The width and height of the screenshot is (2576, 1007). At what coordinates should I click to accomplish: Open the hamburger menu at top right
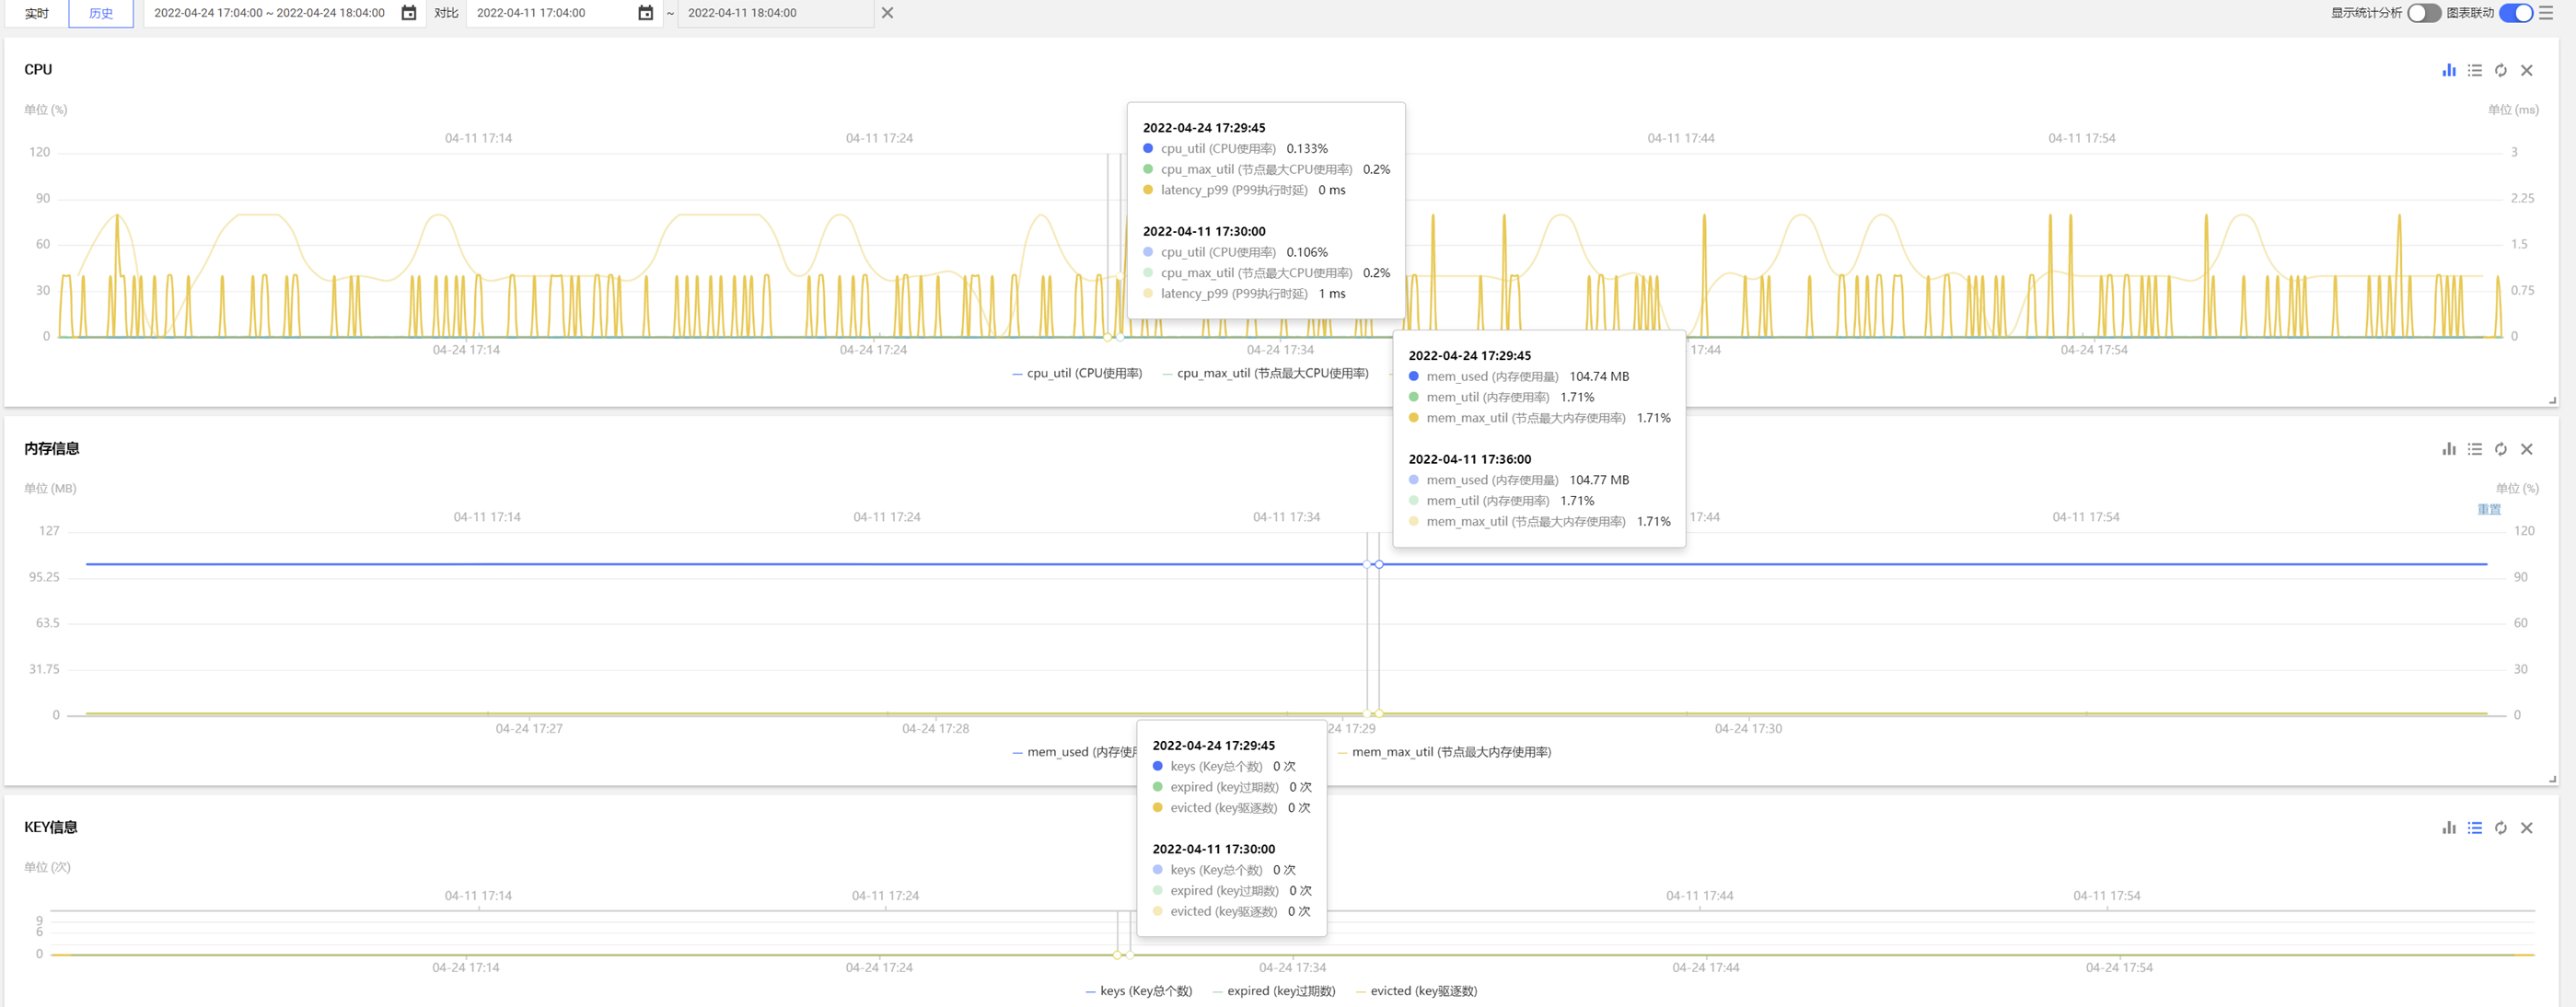tap(2546, 13)
